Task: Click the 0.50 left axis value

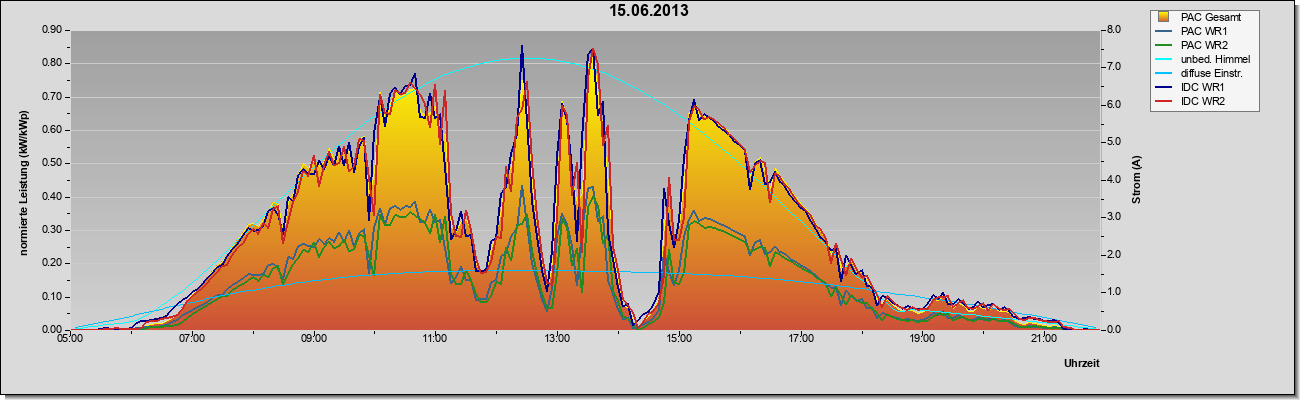Action: [52, 163]
